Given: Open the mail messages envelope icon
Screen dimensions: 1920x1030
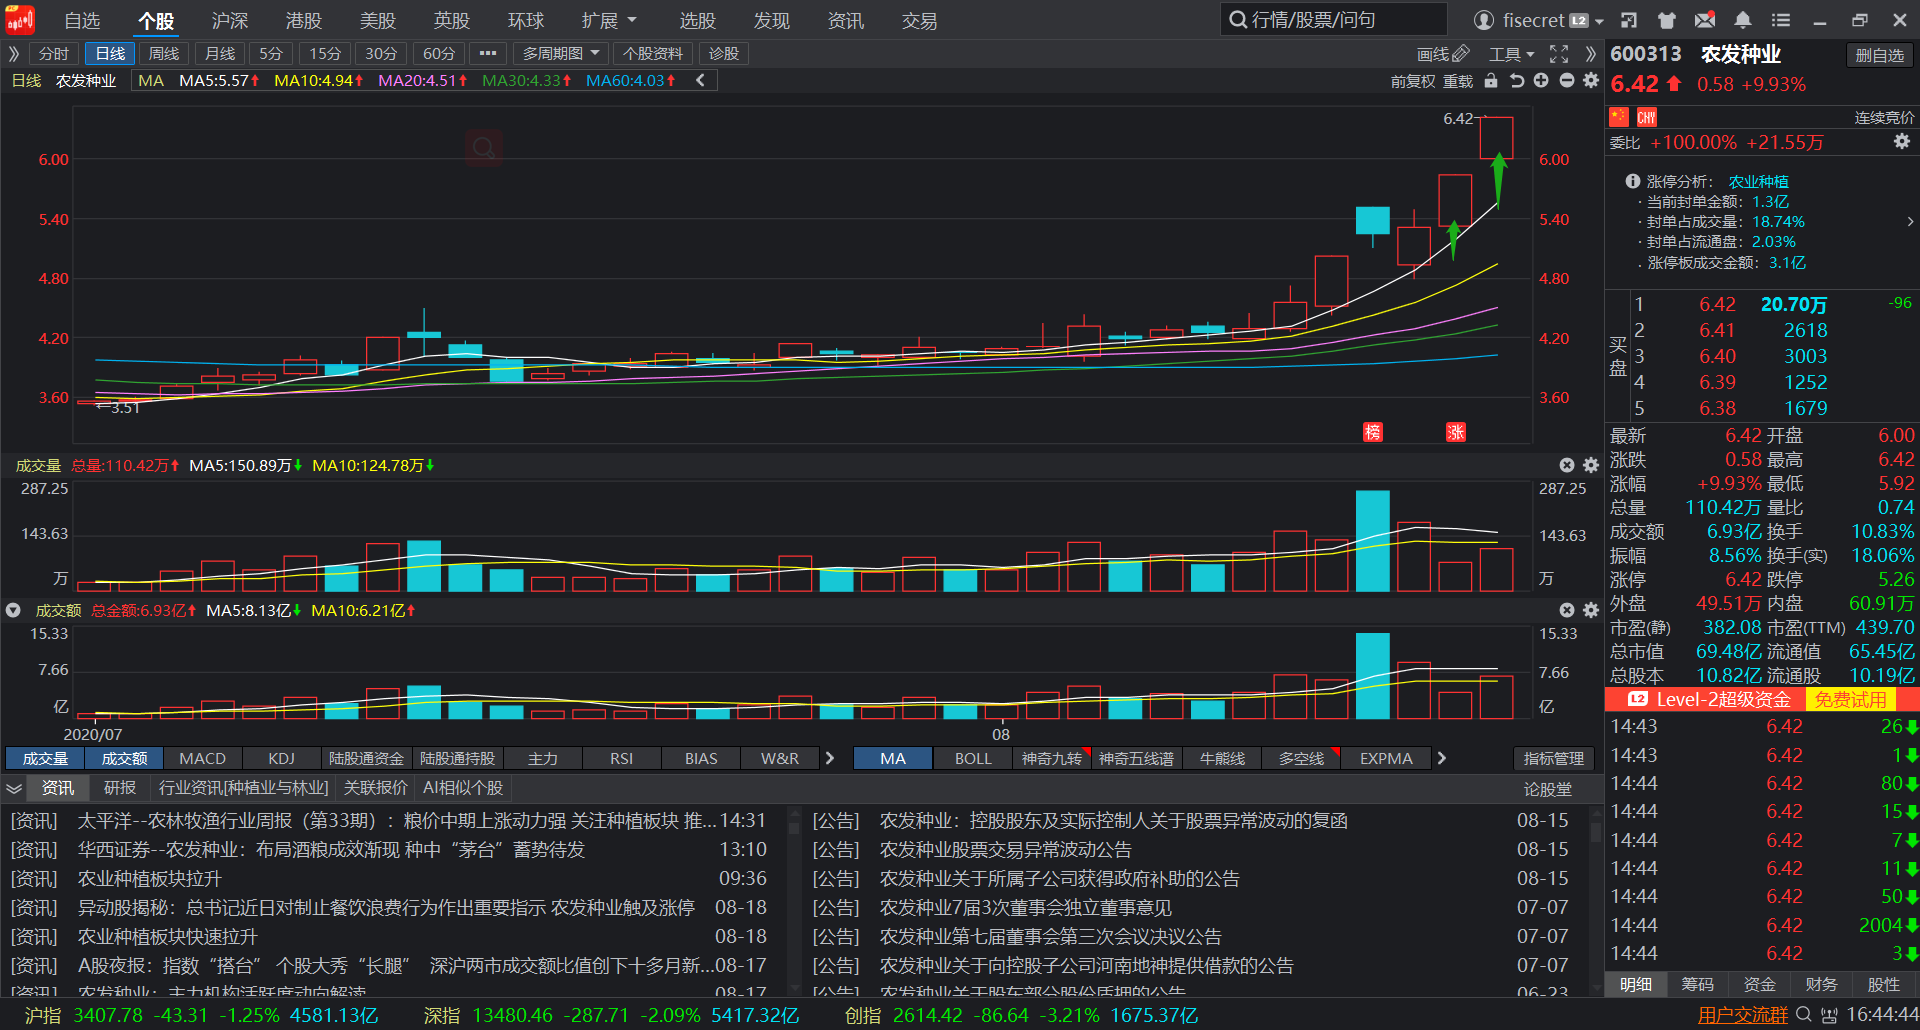Looking at the screenshot, I should 1705,20.
